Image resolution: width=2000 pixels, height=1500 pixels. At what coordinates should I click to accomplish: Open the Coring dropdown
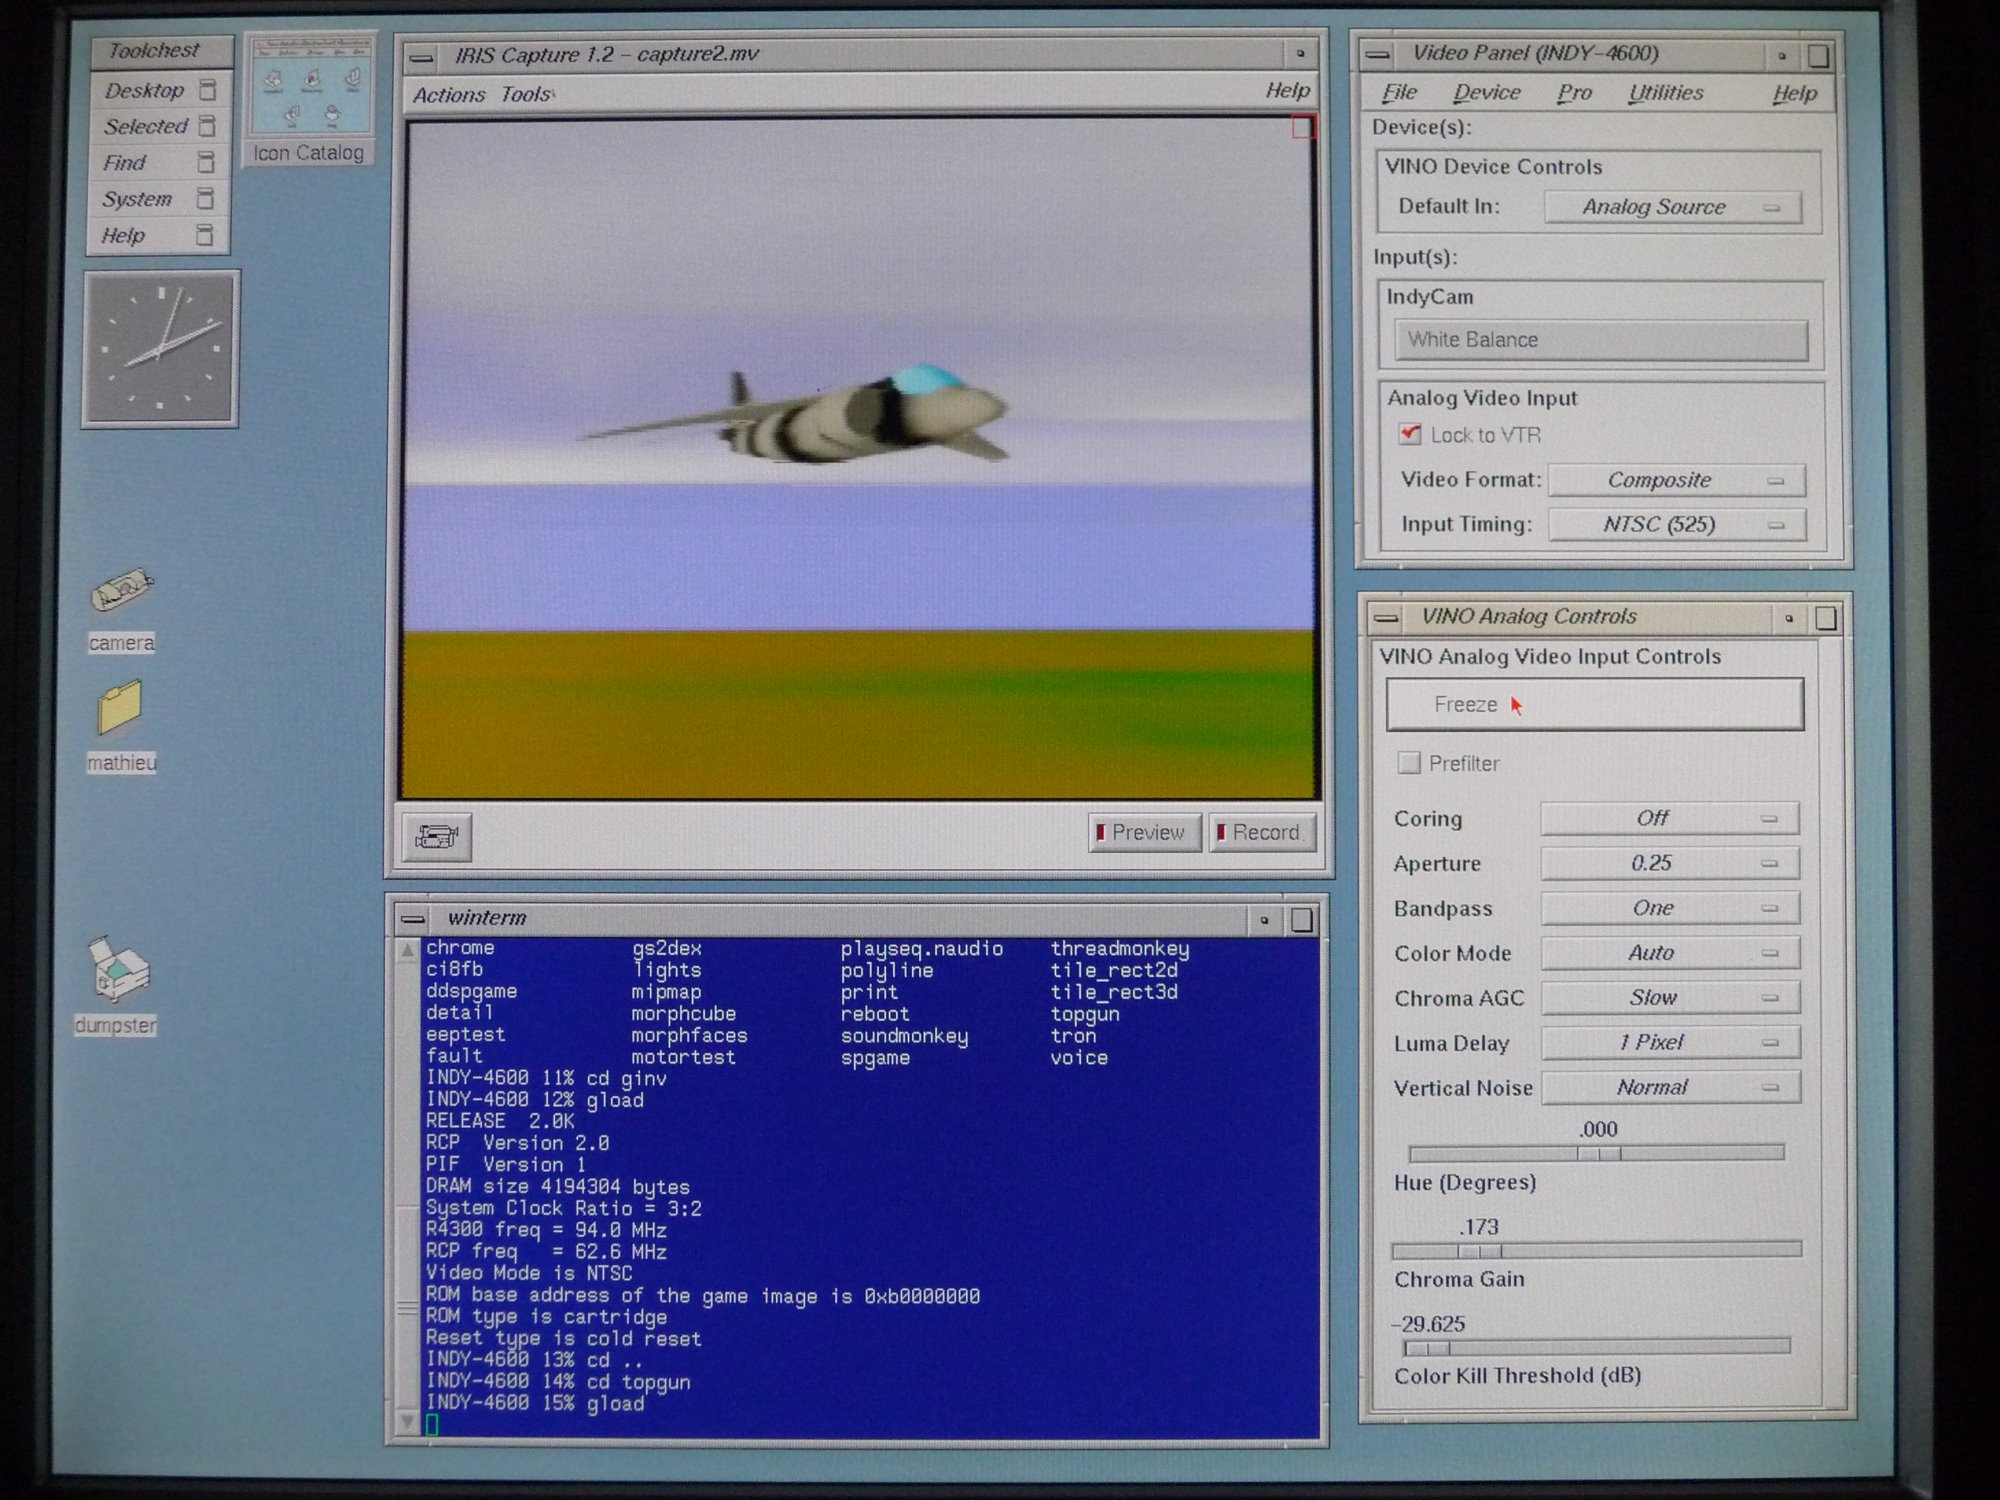pyautogui.click(x=1670, y=818)
